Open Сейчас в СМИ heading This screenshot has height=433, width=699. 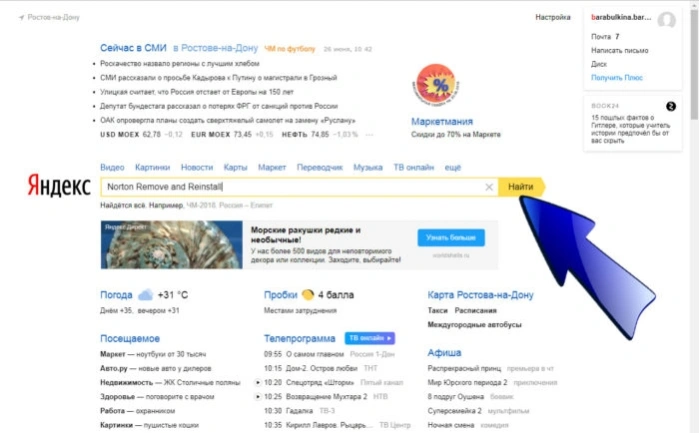click(x=133, y=48)
